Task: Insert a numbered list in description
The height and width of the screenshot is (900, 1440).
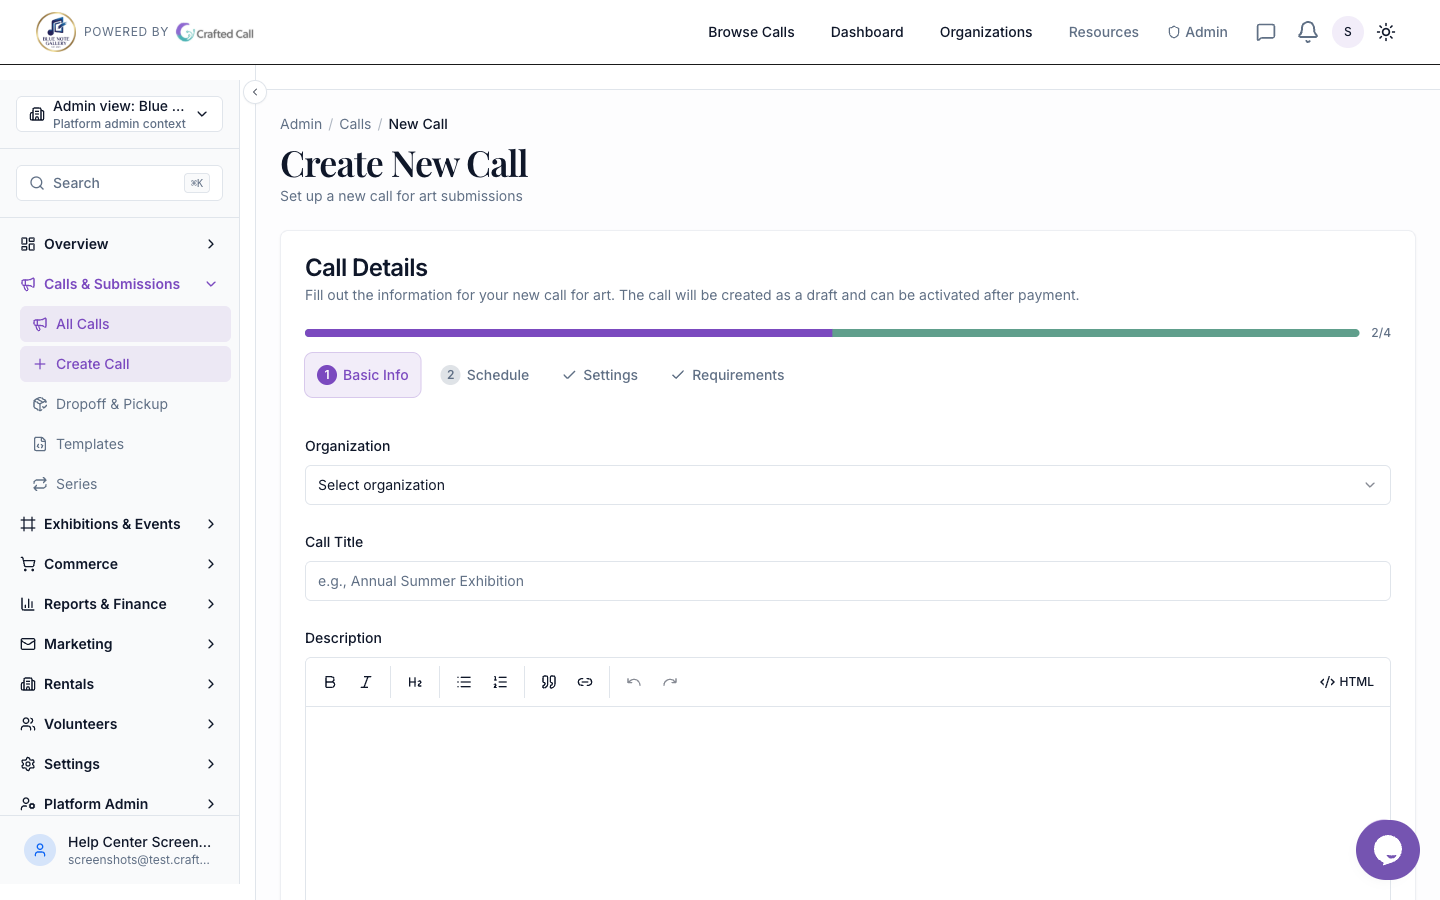Action: pyautogui.click(x=500, y=682)
